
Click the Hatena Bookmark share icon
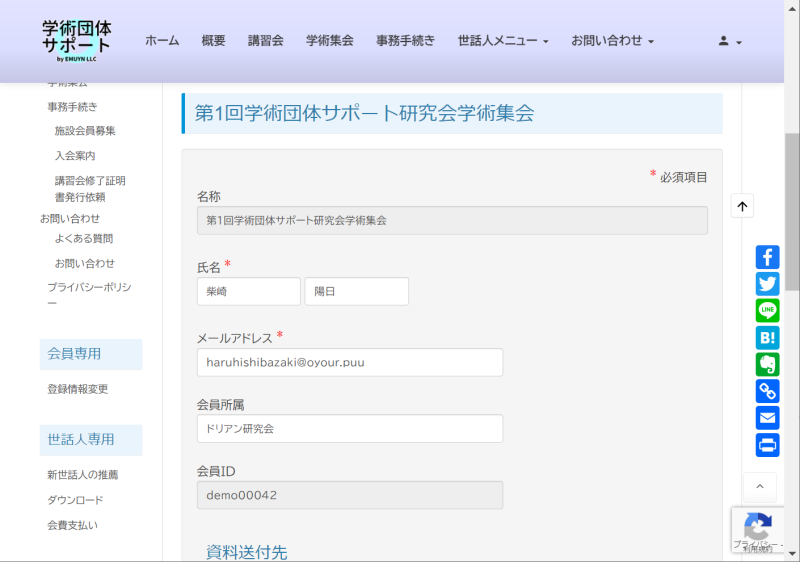767,338
